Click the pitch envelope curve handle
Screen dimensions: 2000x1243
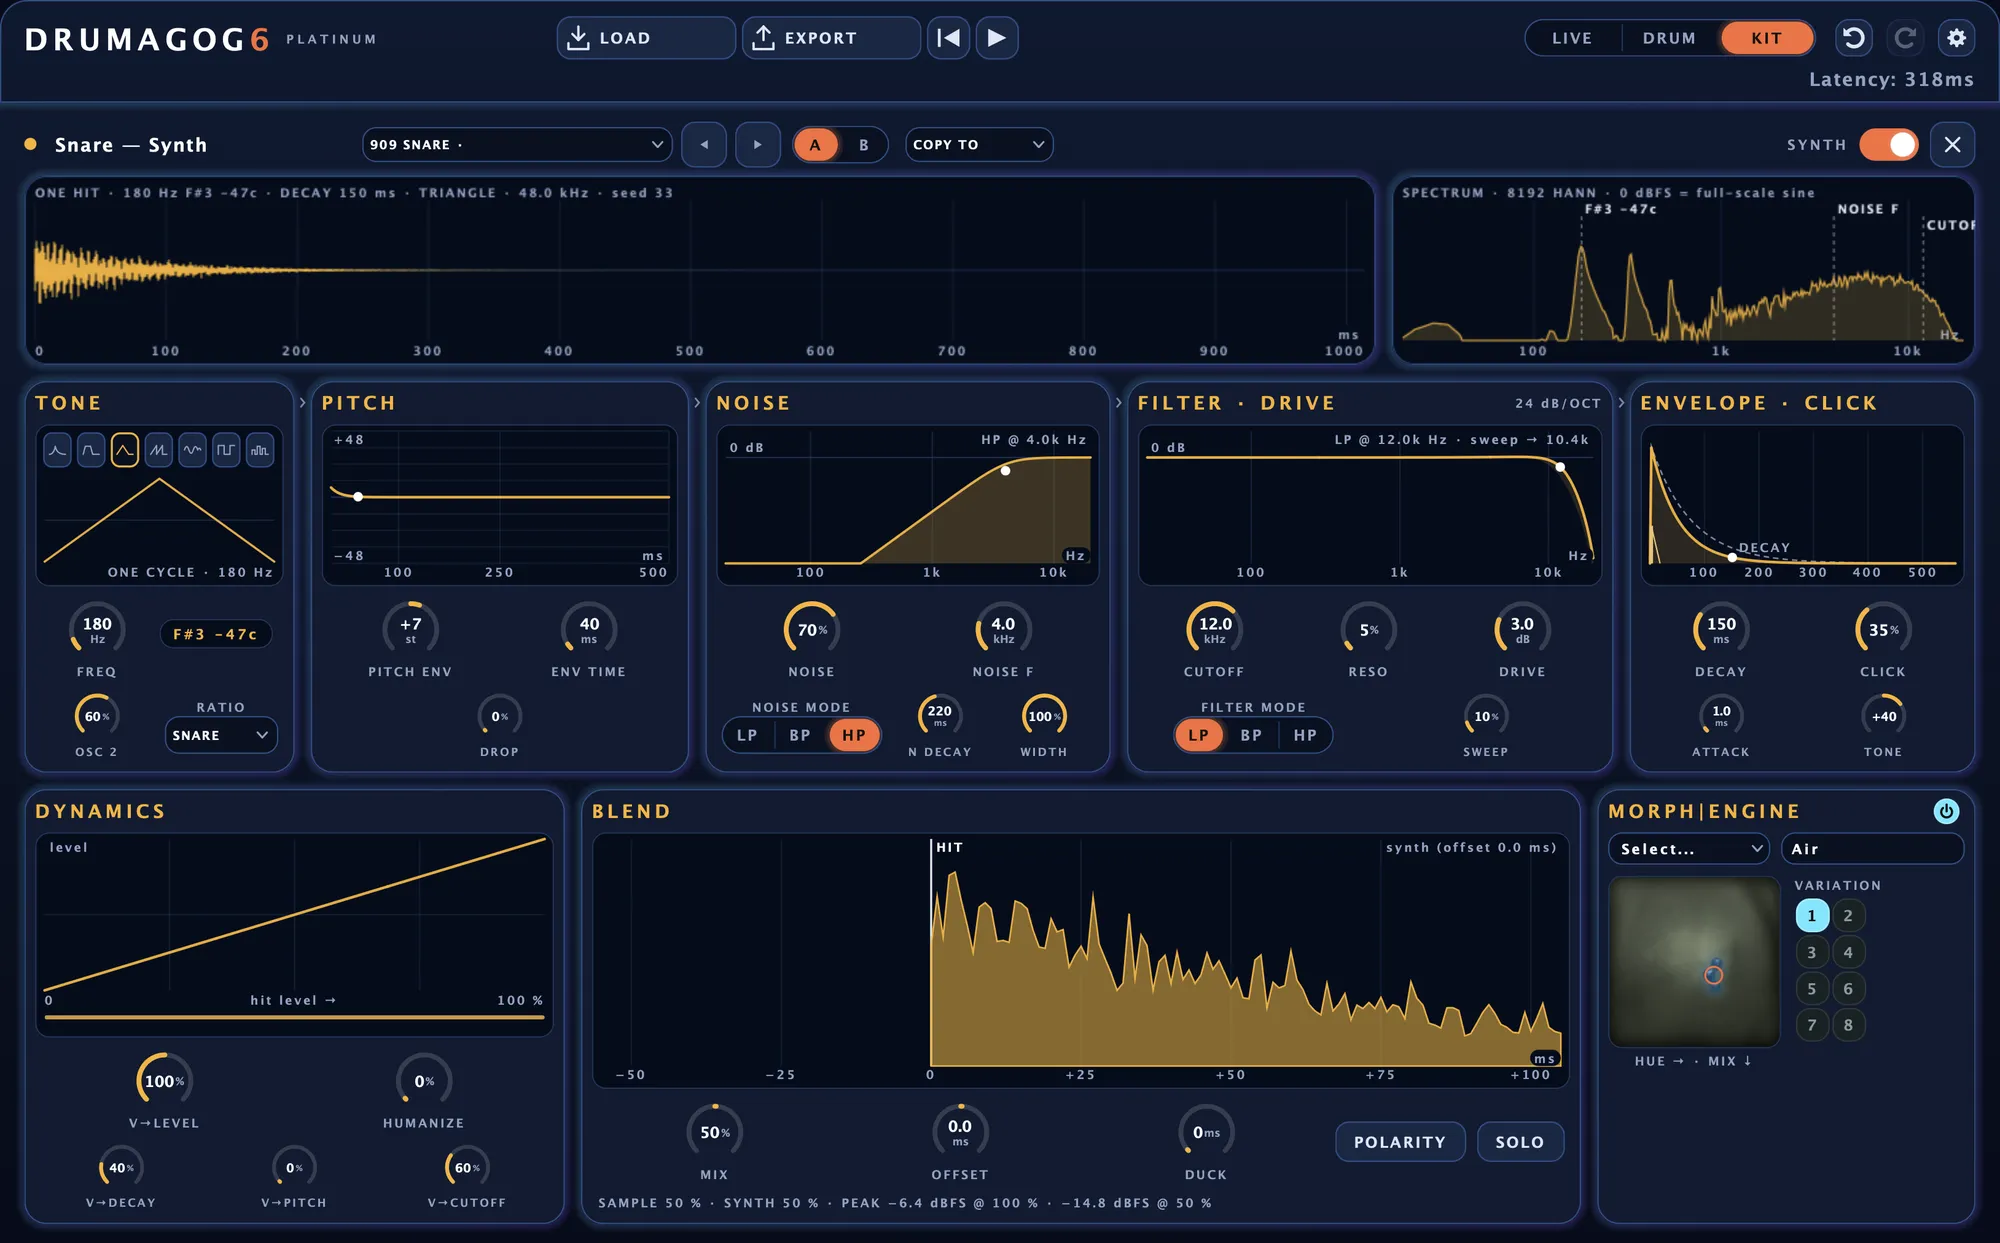358,497
